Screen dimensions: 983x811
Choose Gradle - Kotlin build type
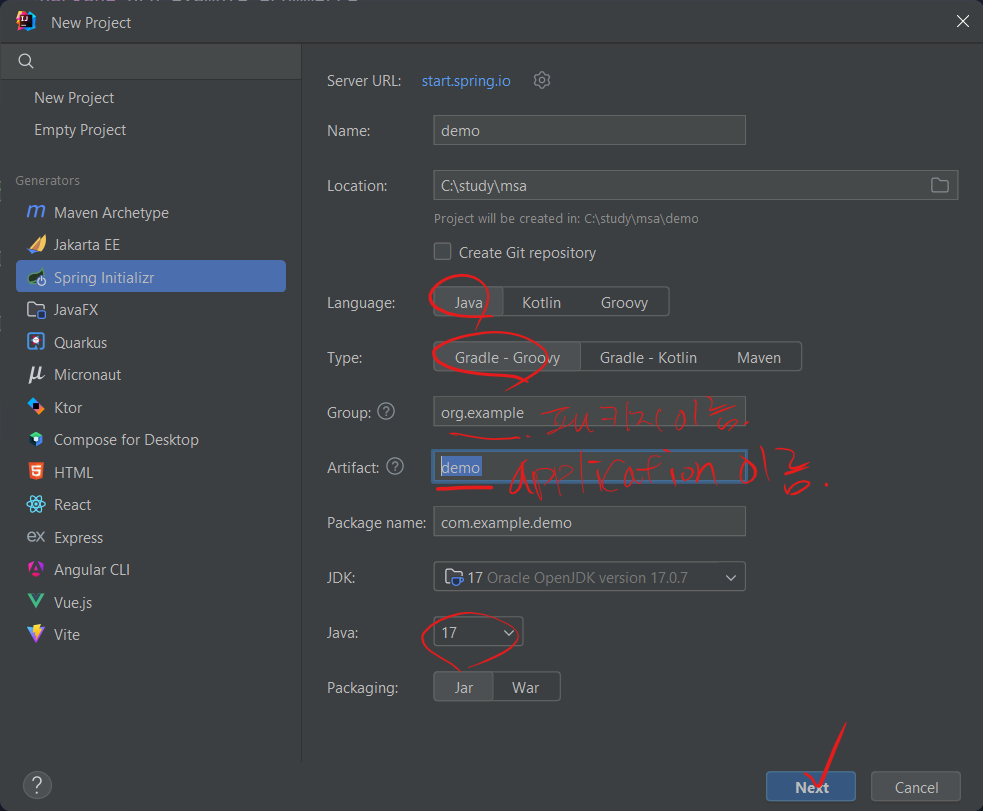[x=648, y=357]
